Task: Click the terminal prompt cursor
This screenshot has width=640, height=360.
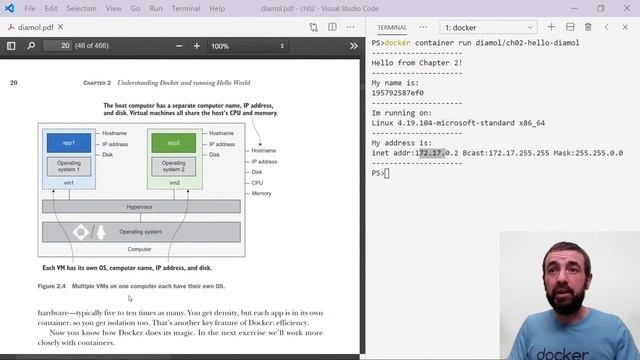Action: (387, 173)
